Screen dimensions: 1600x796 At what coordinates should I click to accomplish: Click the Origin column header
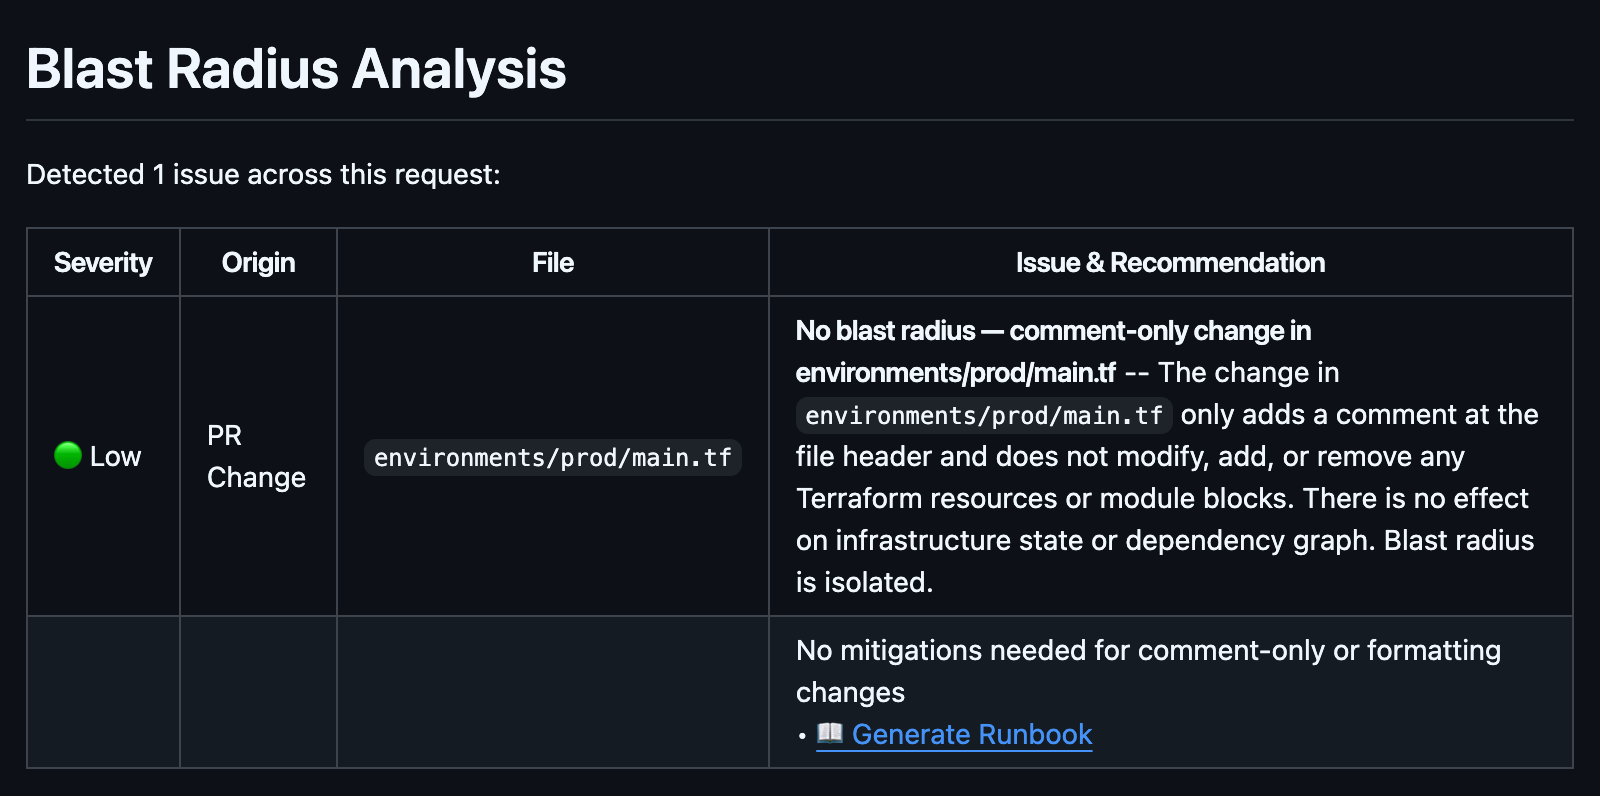[x=258, y=263]
